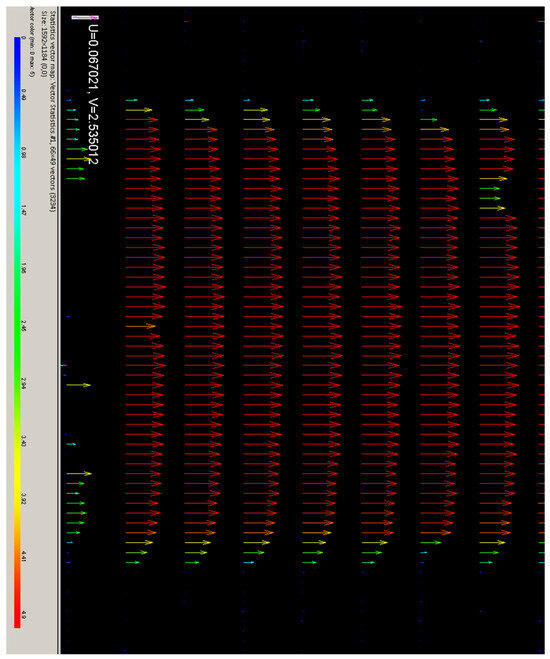
Task: Click the 0 label at color scale start
Action: point(24,37)
